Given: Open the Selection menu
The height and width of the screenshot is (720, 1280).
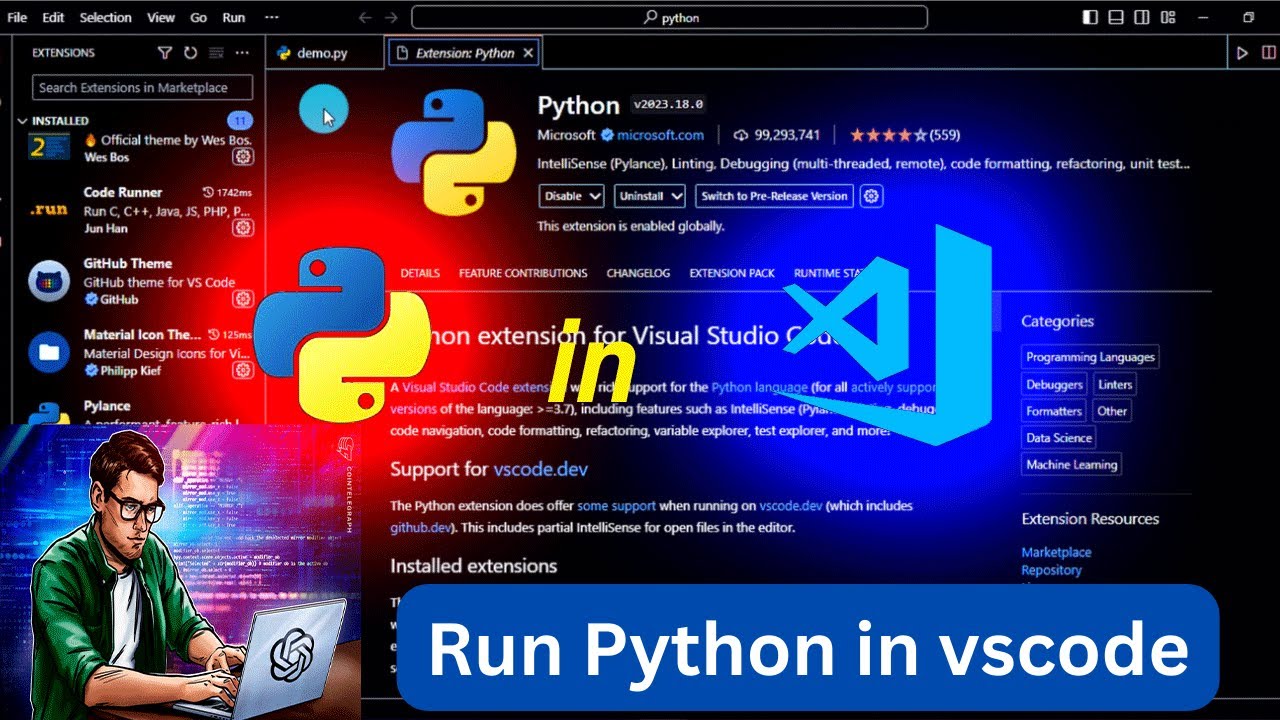Looking at the screenshot, I should 105,18.
